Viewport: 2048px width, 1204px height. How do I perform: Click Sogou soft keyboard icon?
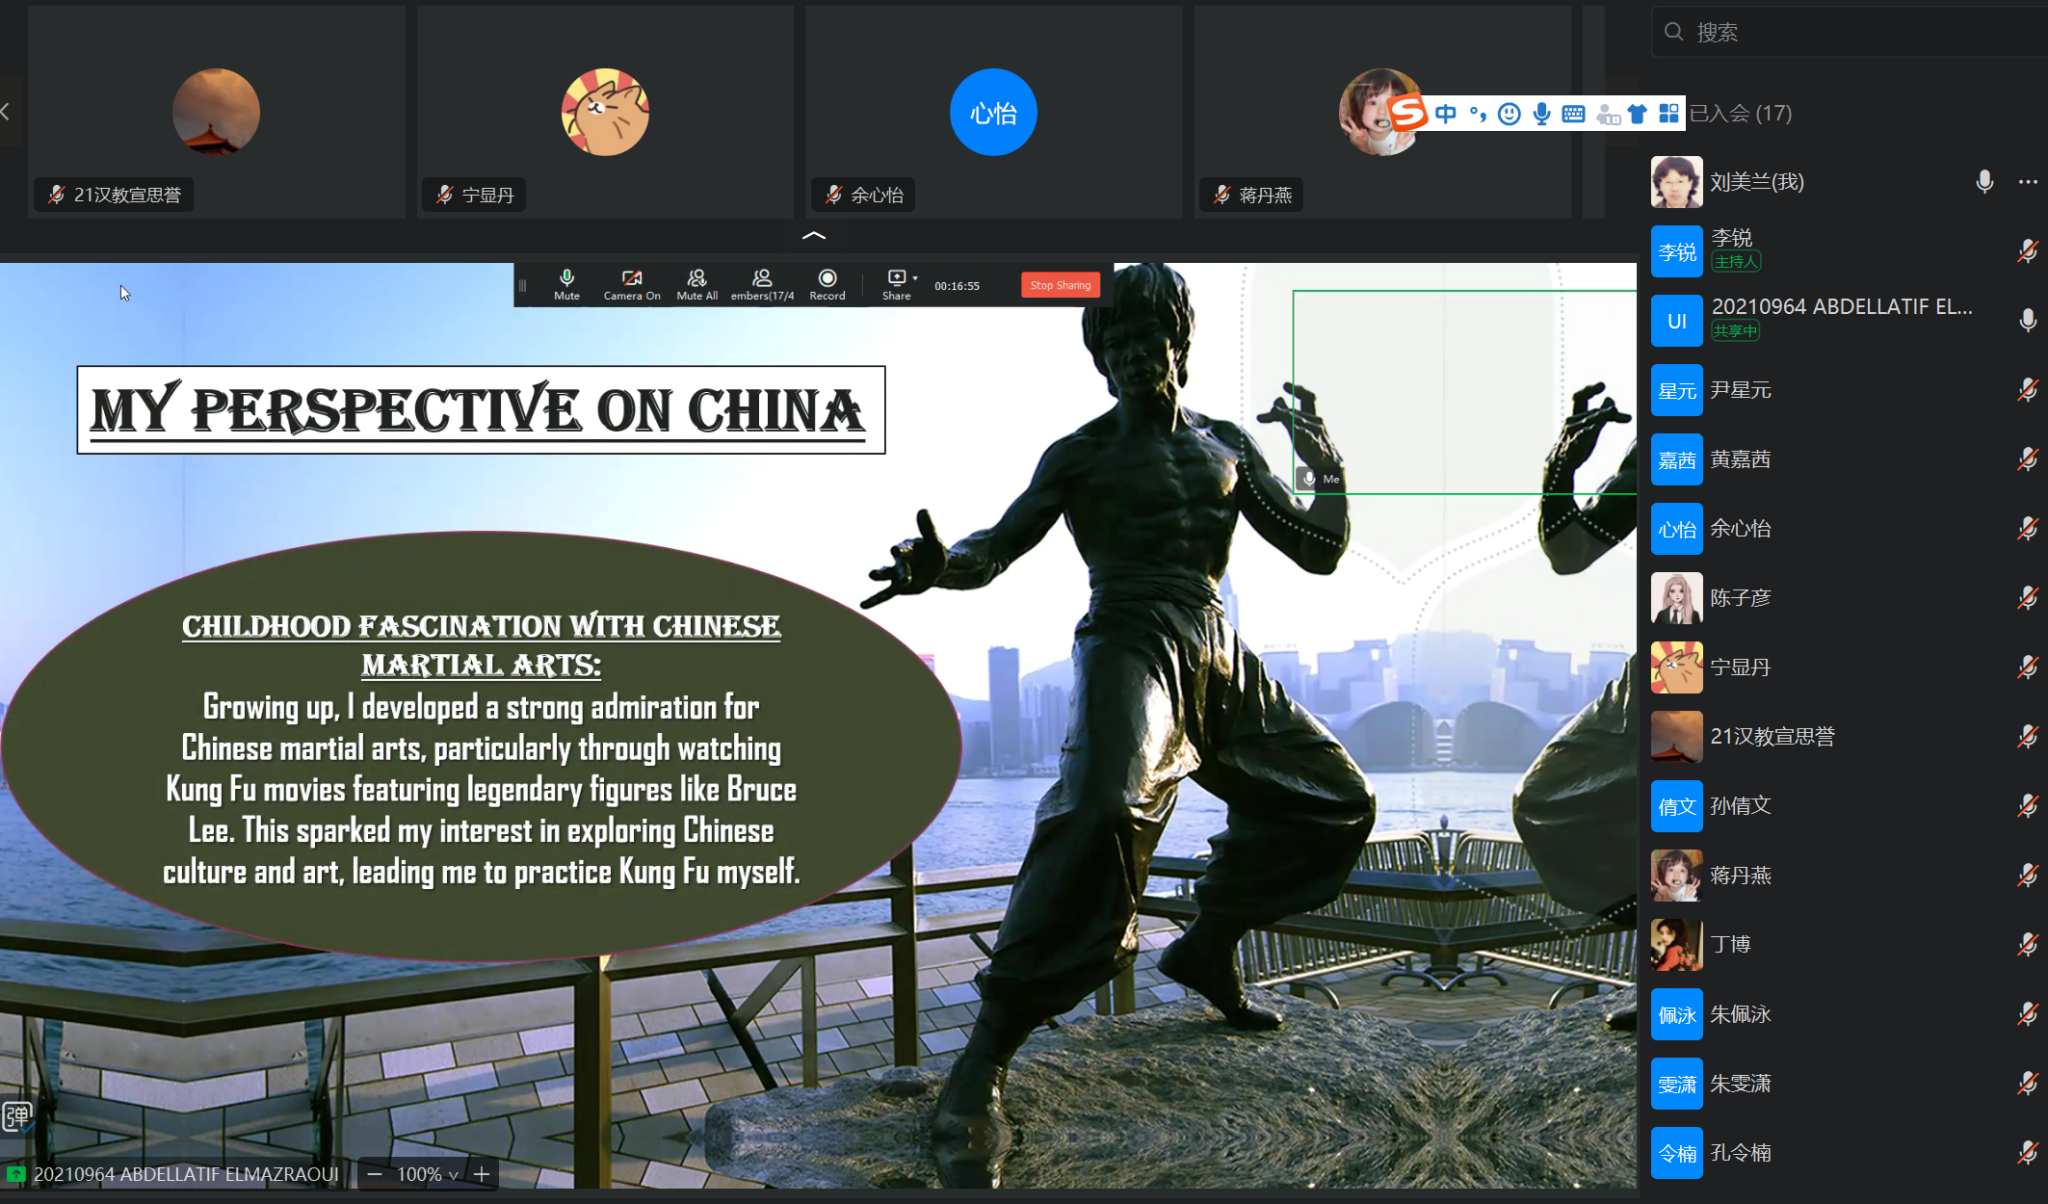tap(1573, 114)
